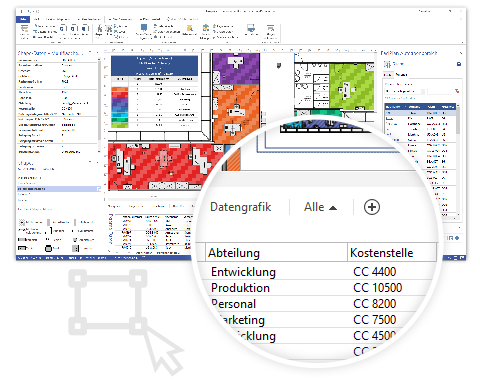The image size is (480, 380).
Task: Click the highlighted row in the left shapes panel
Action: tap(59, 189)
